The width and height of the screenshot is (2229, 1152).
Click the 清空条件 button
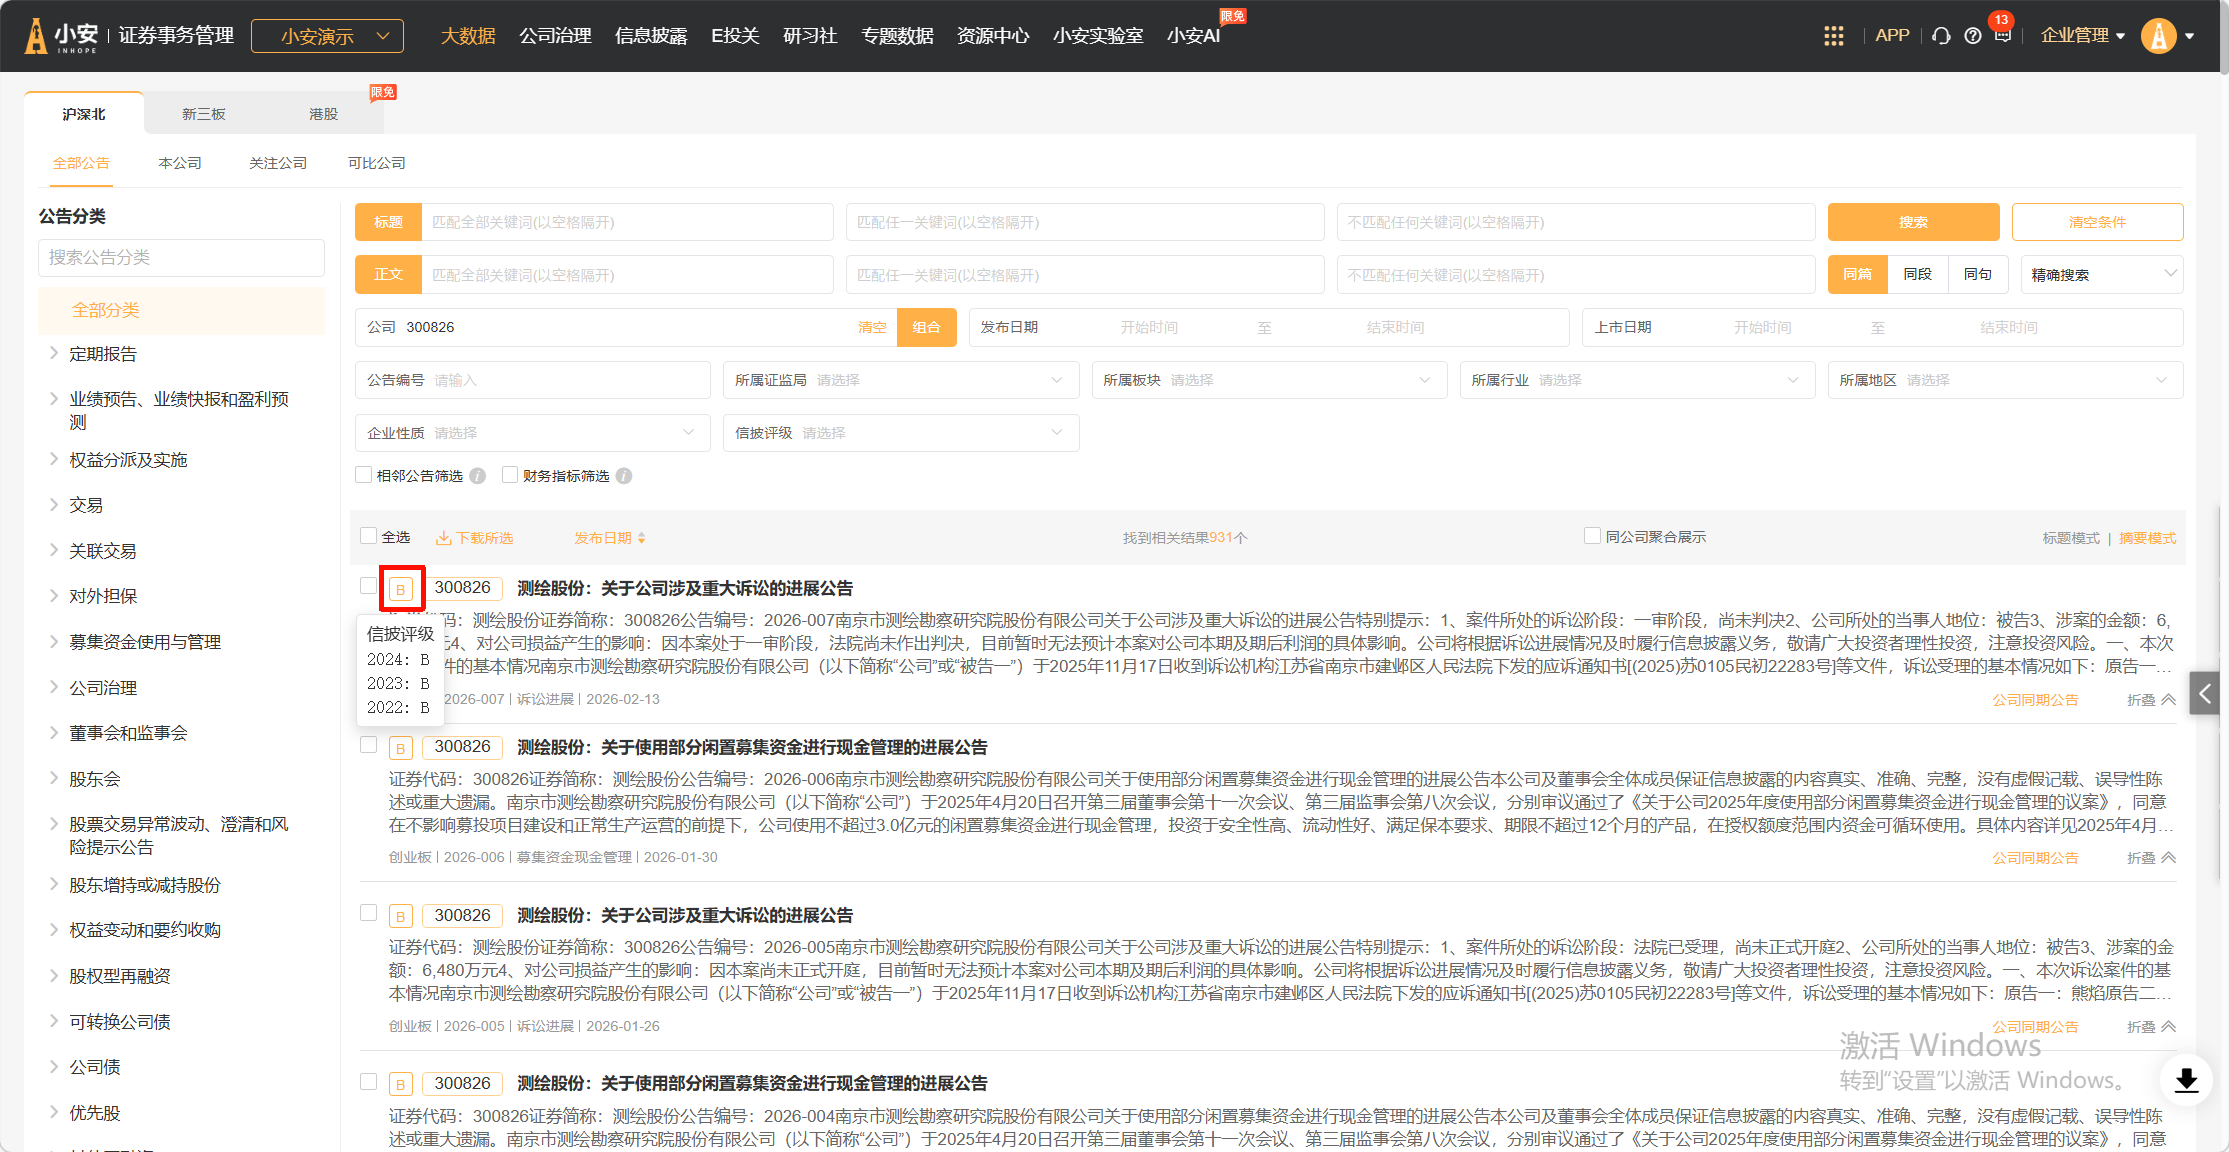2096,222
